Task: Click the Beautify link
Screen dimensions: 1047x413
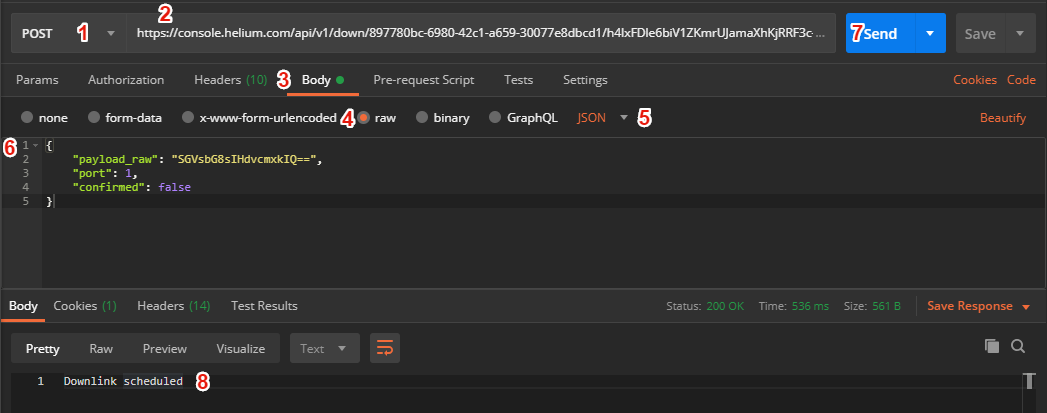Action: (x=1002, y=117)
